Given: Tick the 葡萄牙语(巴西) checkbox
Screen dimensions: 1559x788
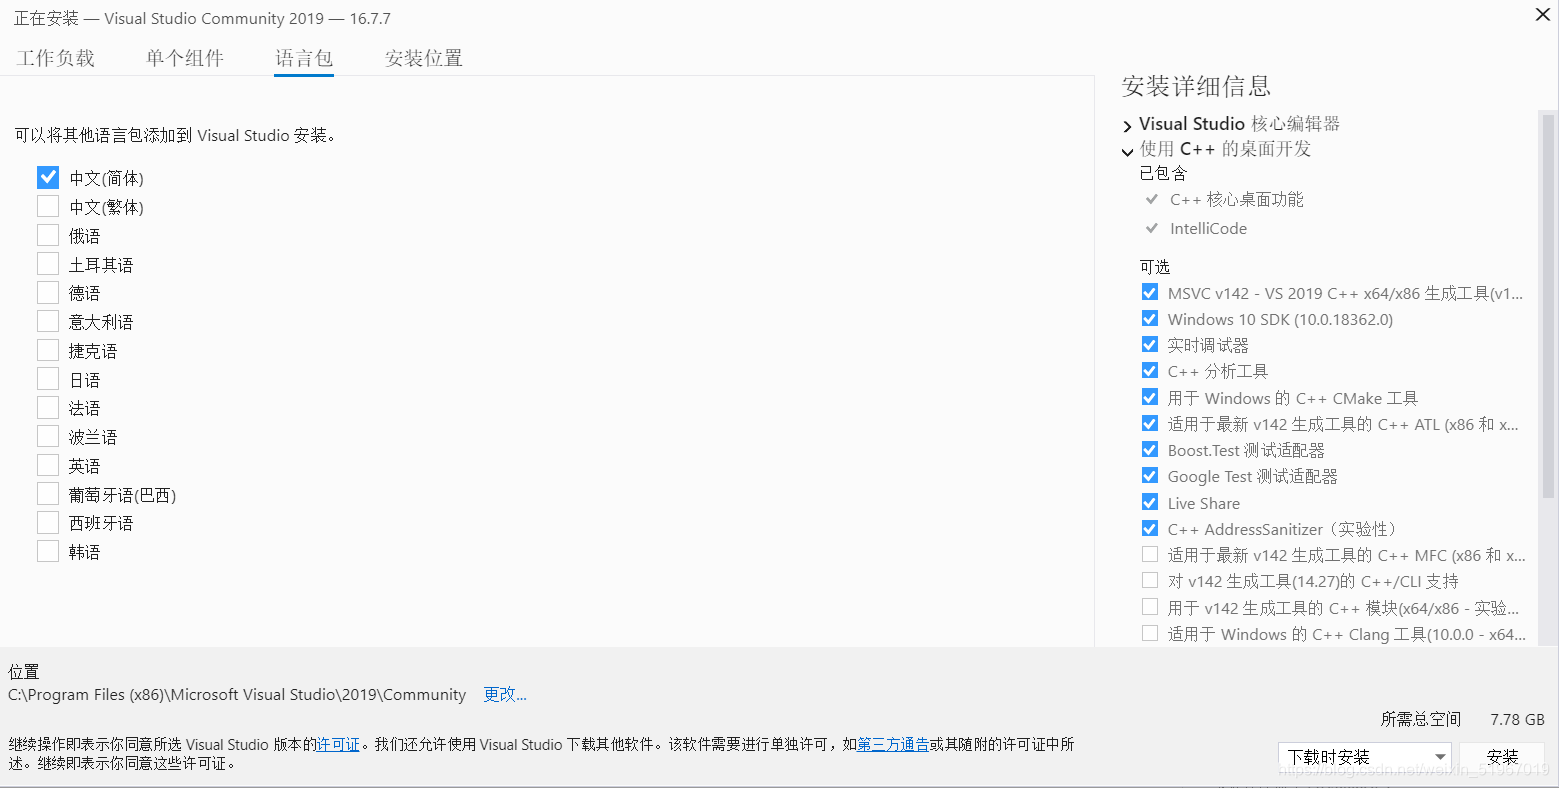Looking at the screenshot, I should coord(48,494).
